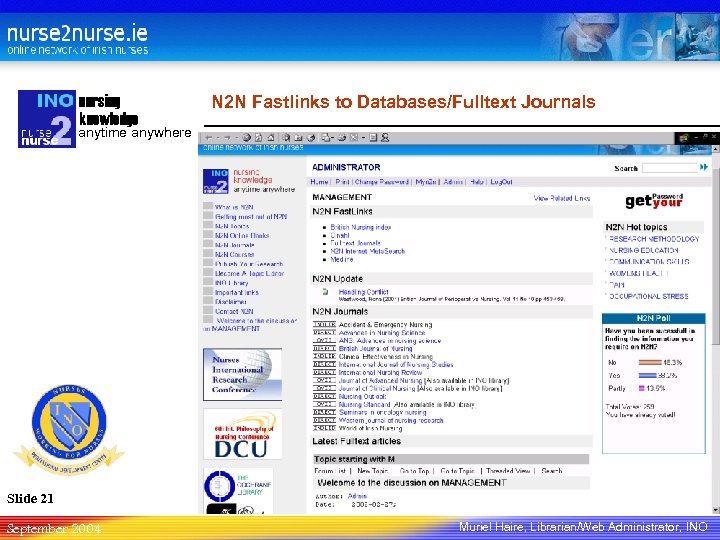The height and width of the screenshot is (540, 720).
Task: Open Contact N2N sidebar link
Action: 234,311
